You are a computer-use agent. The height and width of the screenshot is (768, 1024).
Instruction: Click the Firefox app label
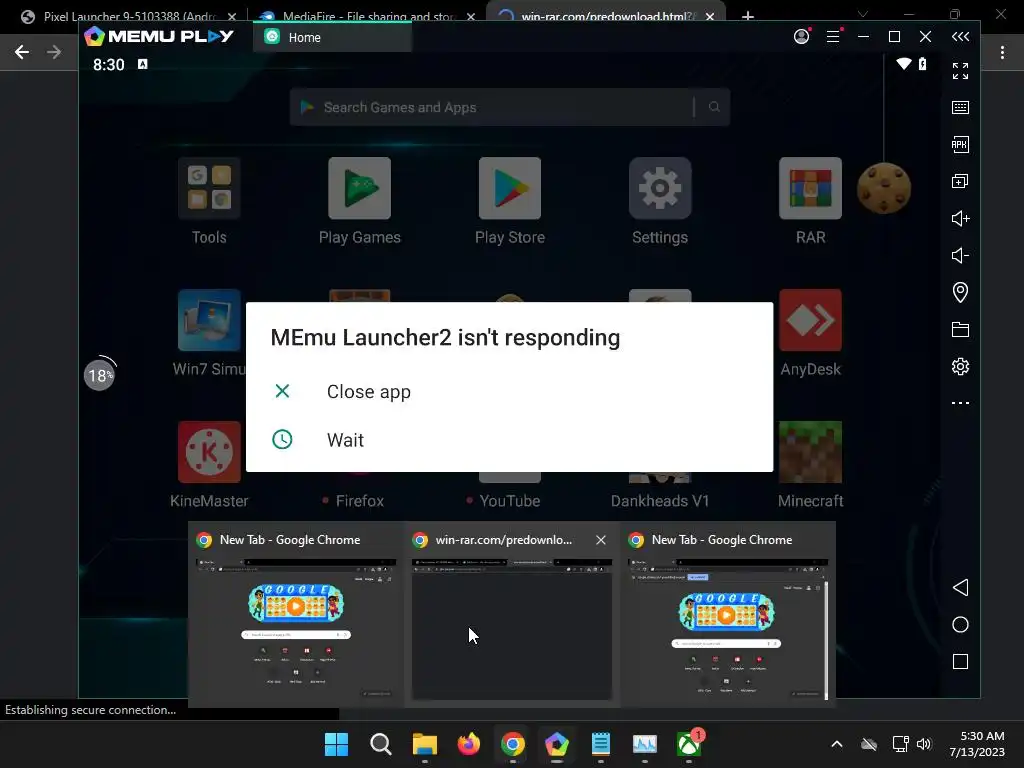coord(359,501)
